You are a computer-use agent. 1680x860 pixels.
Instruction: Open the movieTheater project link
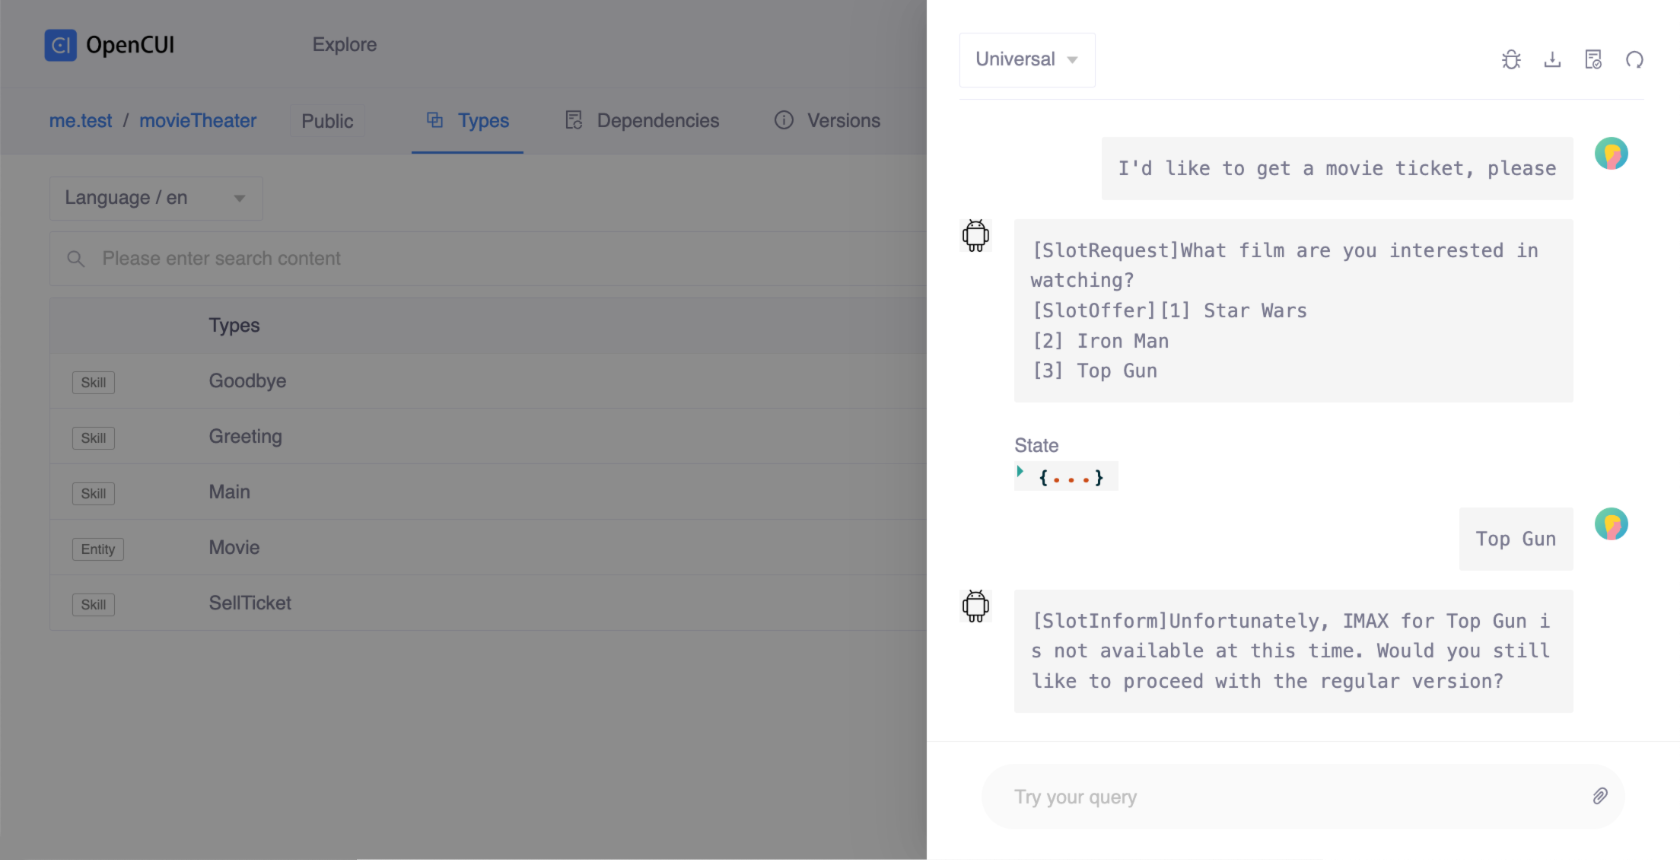(x=198, y=120)
